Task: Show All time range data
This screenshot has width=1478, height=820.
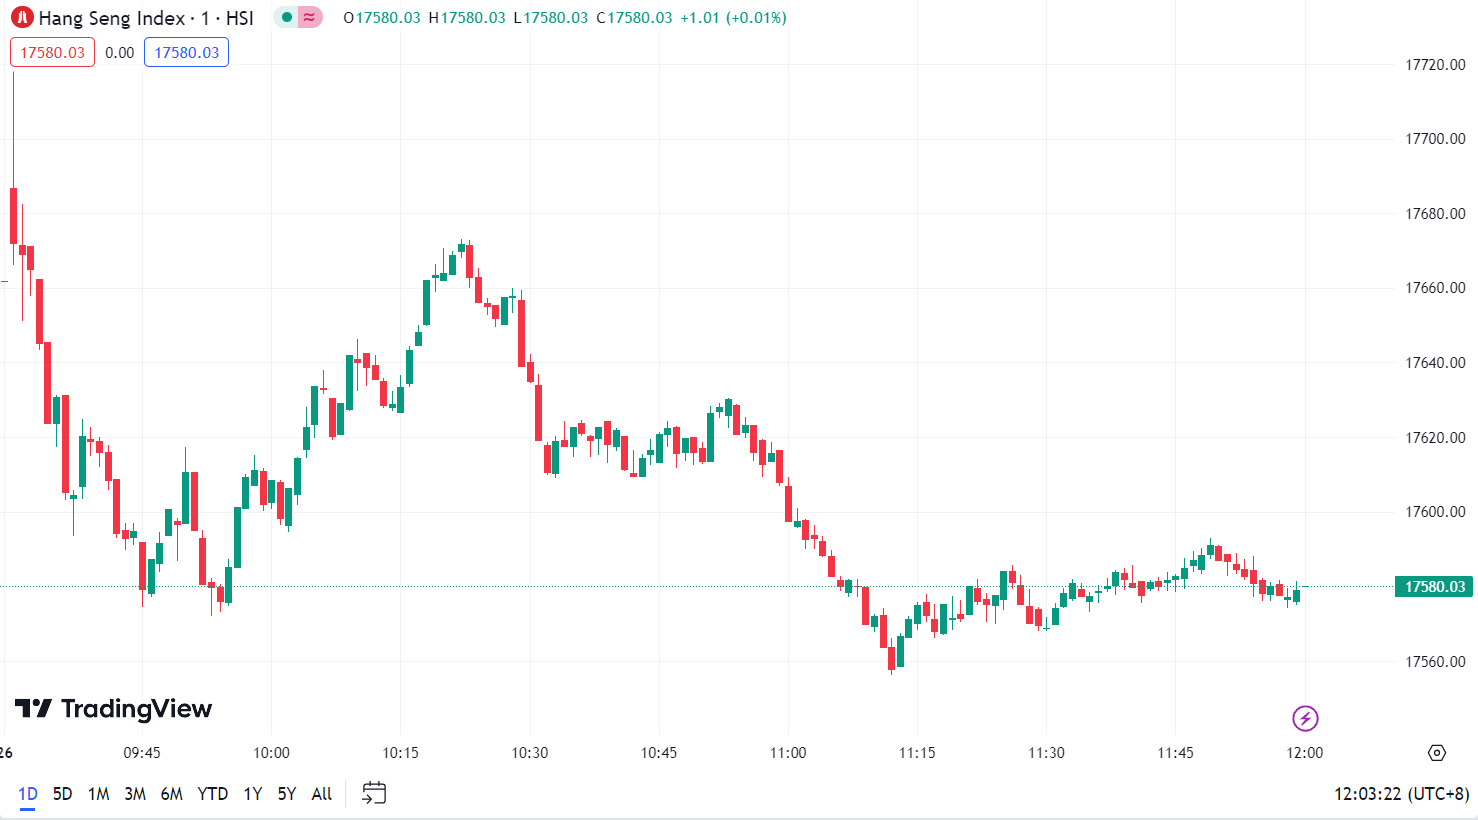Action: (x=322, y=794)
